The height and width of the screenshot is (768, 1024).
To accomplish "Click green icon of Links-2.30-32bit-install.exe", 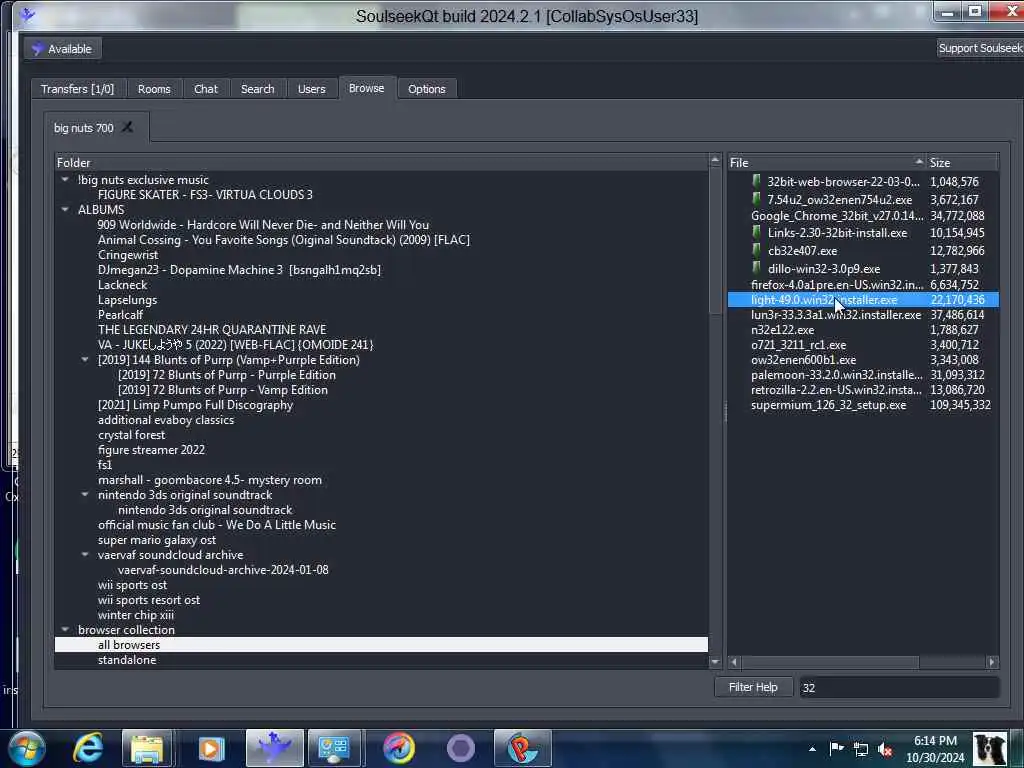I will [x=756, y=232].
